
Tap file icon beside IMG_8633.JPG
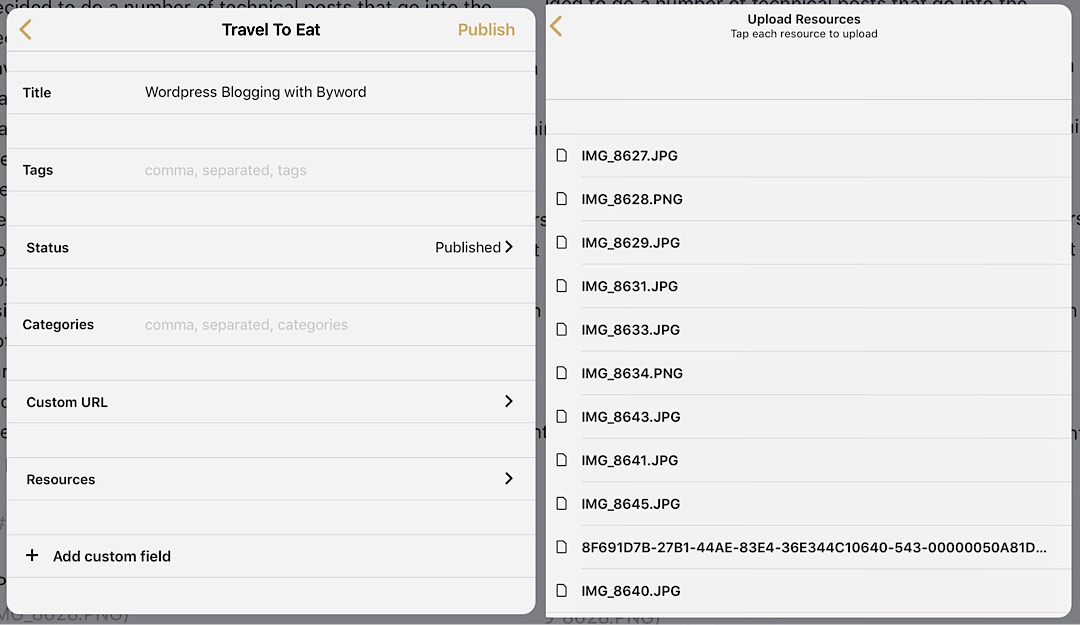pos(562,329)
